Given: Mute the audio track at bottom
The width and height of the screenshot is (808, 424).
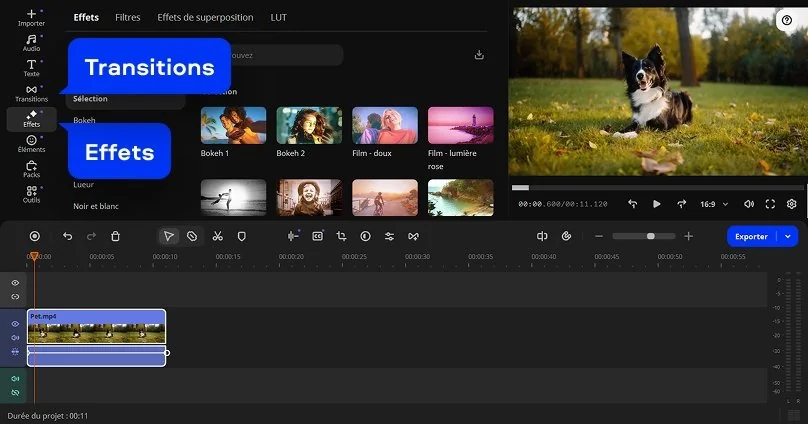Looking at the screenshot, I should pyautogui.click(x=15, y=379).
